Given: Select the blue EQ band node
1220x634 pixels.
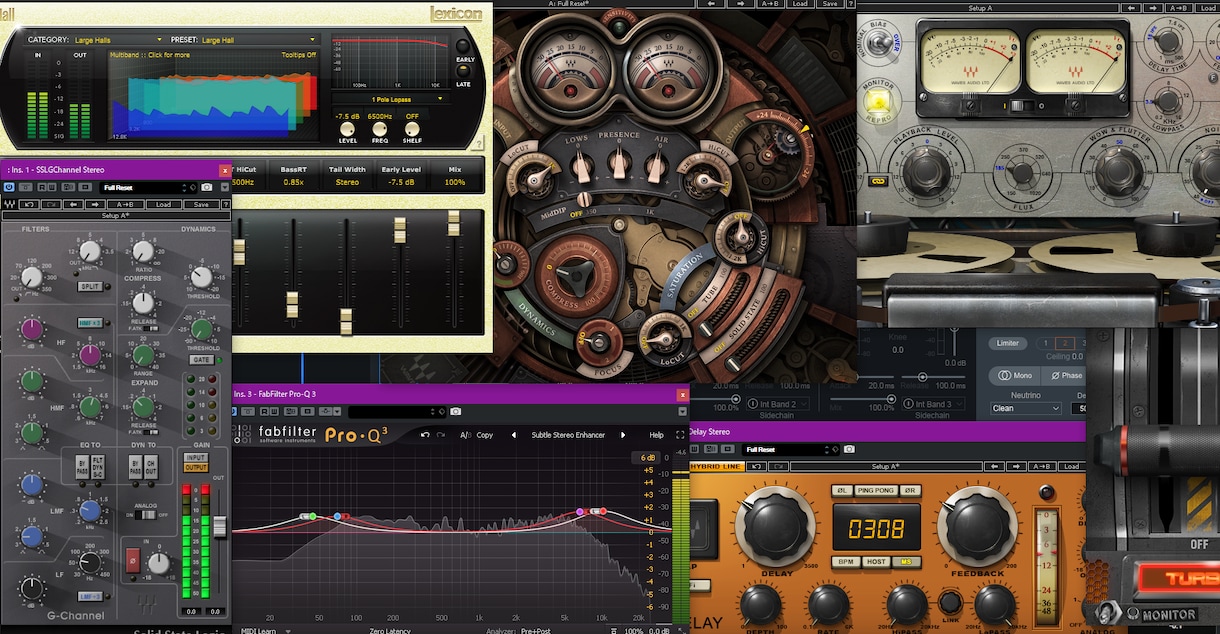Looking at the screenshot, I should tap(337, 516).
